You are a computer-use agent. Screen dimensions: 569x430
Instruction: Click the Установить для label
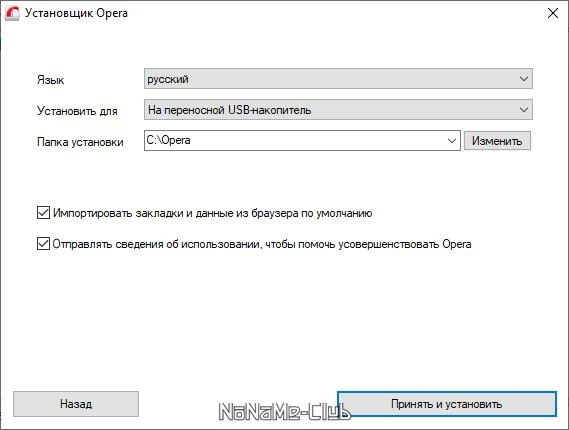pyautogui.click(x=77, y=111)
